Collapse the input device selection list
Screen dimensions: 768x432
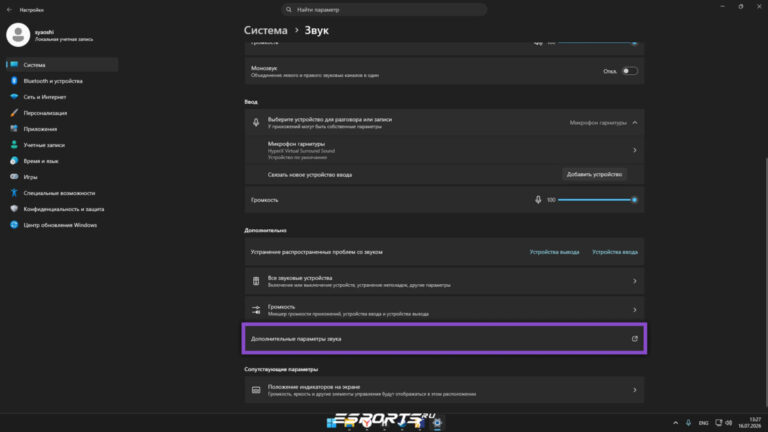(x=635, y=122)
